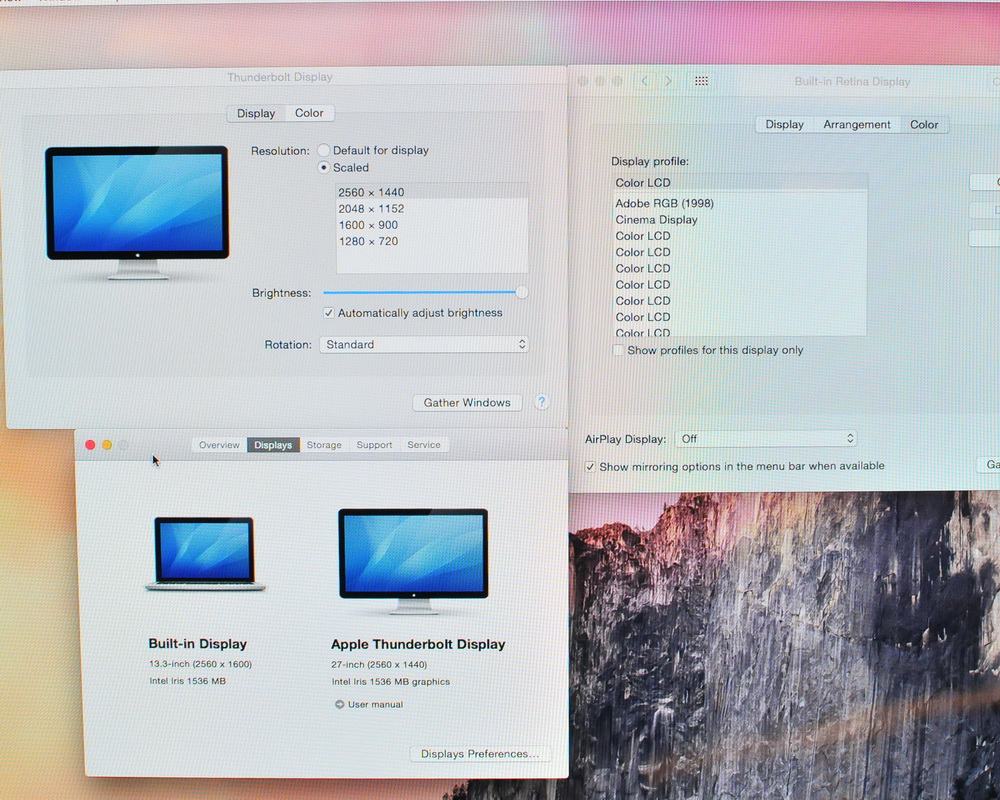The image size is (1000, 800).
Task: Select the Cinema Display profile
Action: [740, 219]
